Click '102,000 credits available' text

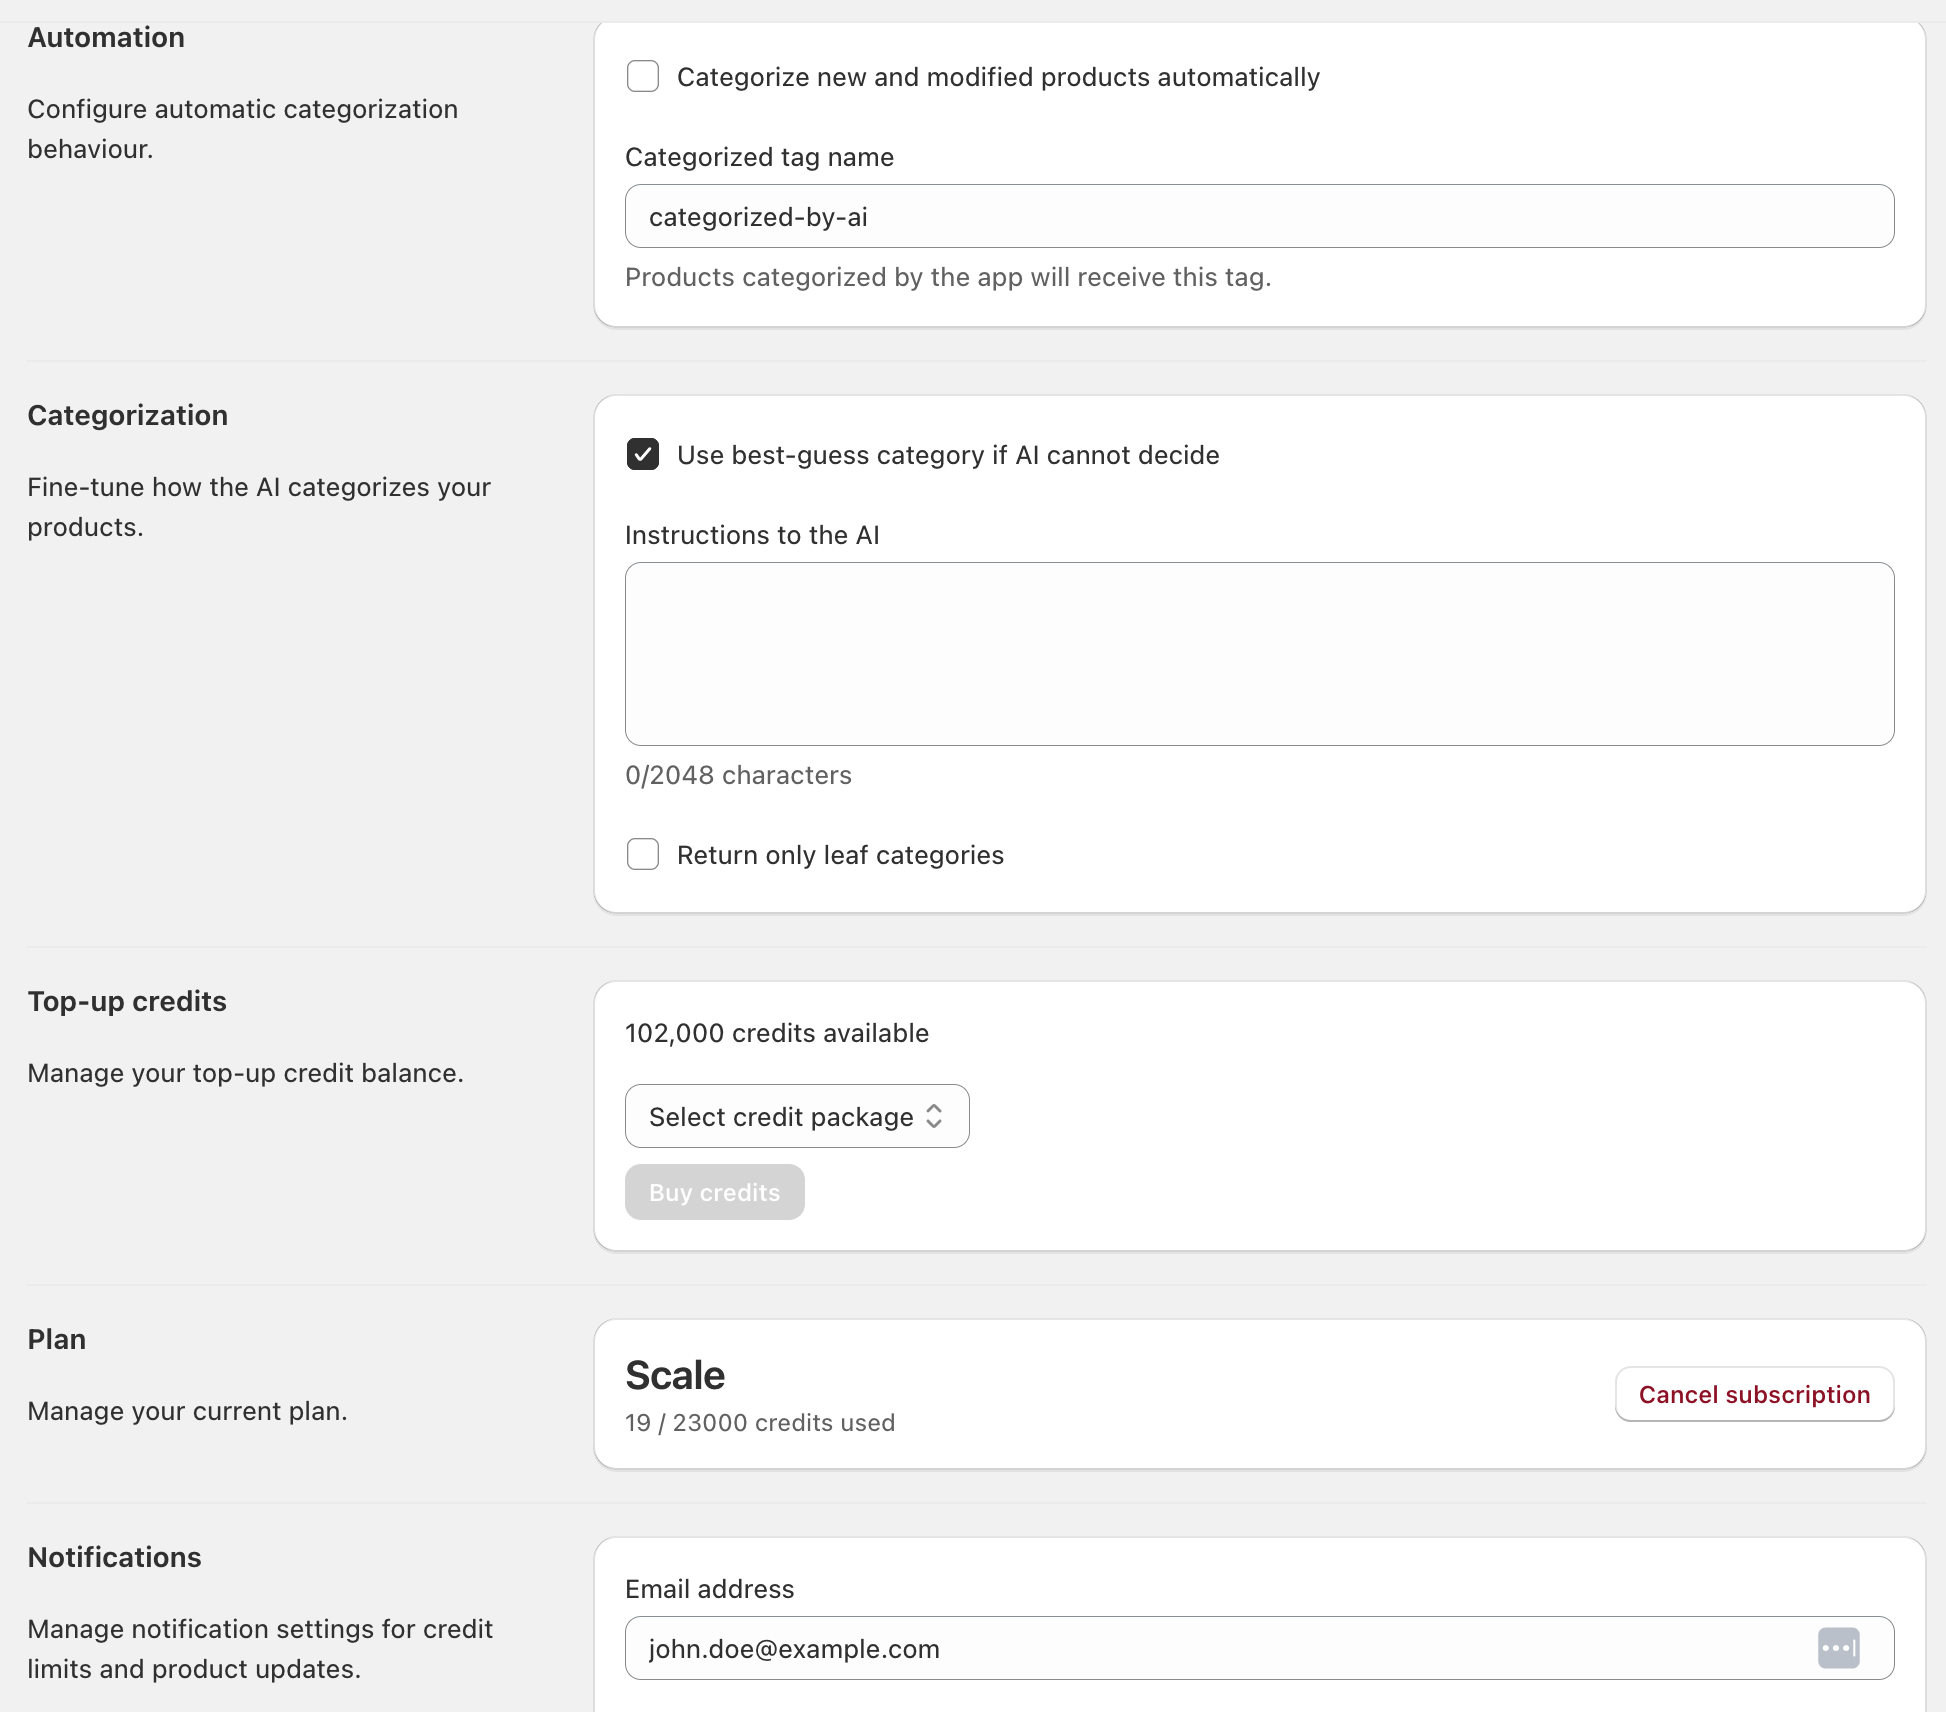(777, 1033)
